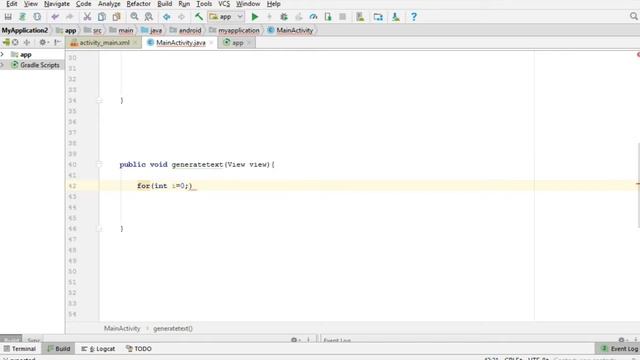The height and width of the screenshot is (360, 640).
Task: Click the Sync Project with Gradle icon
Action: click(x=22, y=17)
